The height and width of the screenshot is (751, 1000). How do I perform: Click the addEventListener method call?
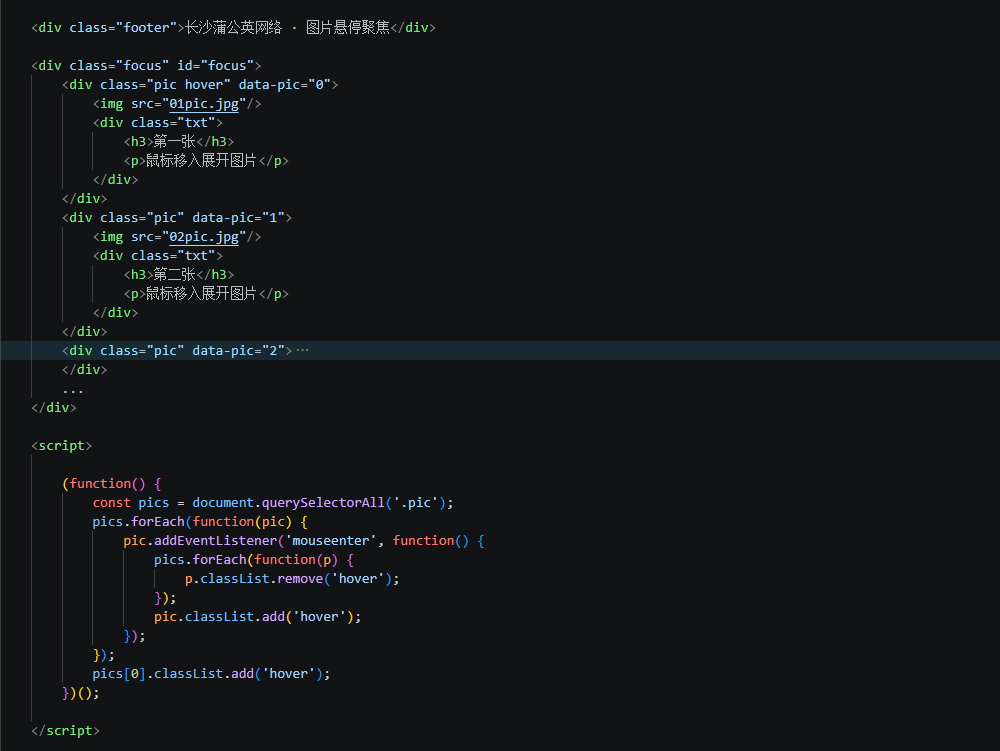point(216,541)
